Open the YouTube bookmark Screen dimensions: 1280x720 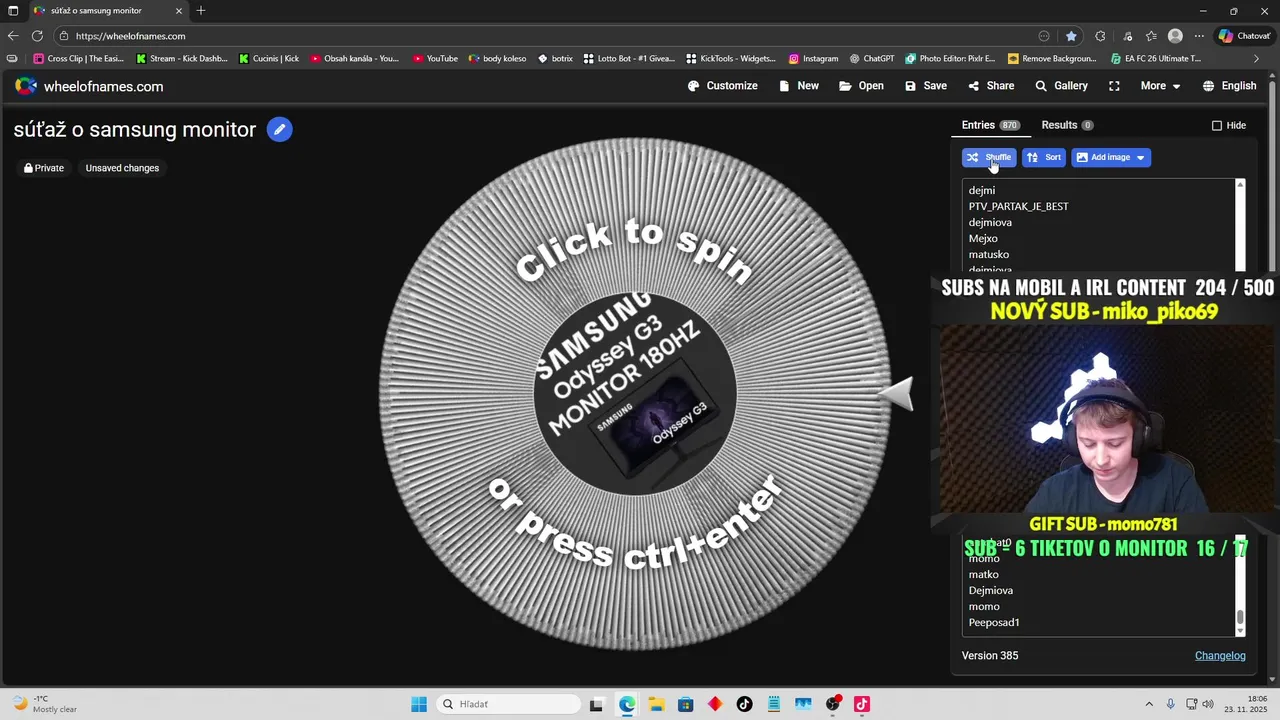(435, 59)
